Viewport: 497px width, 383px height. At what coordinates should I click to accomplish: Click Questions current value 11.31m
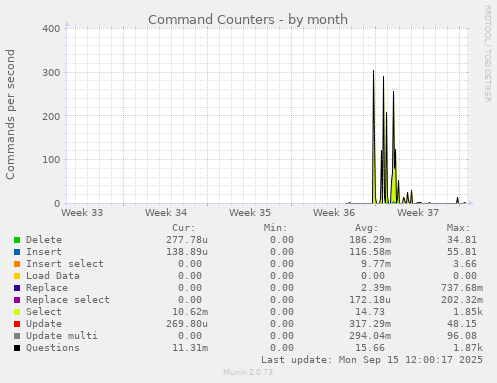click(190, 348)
